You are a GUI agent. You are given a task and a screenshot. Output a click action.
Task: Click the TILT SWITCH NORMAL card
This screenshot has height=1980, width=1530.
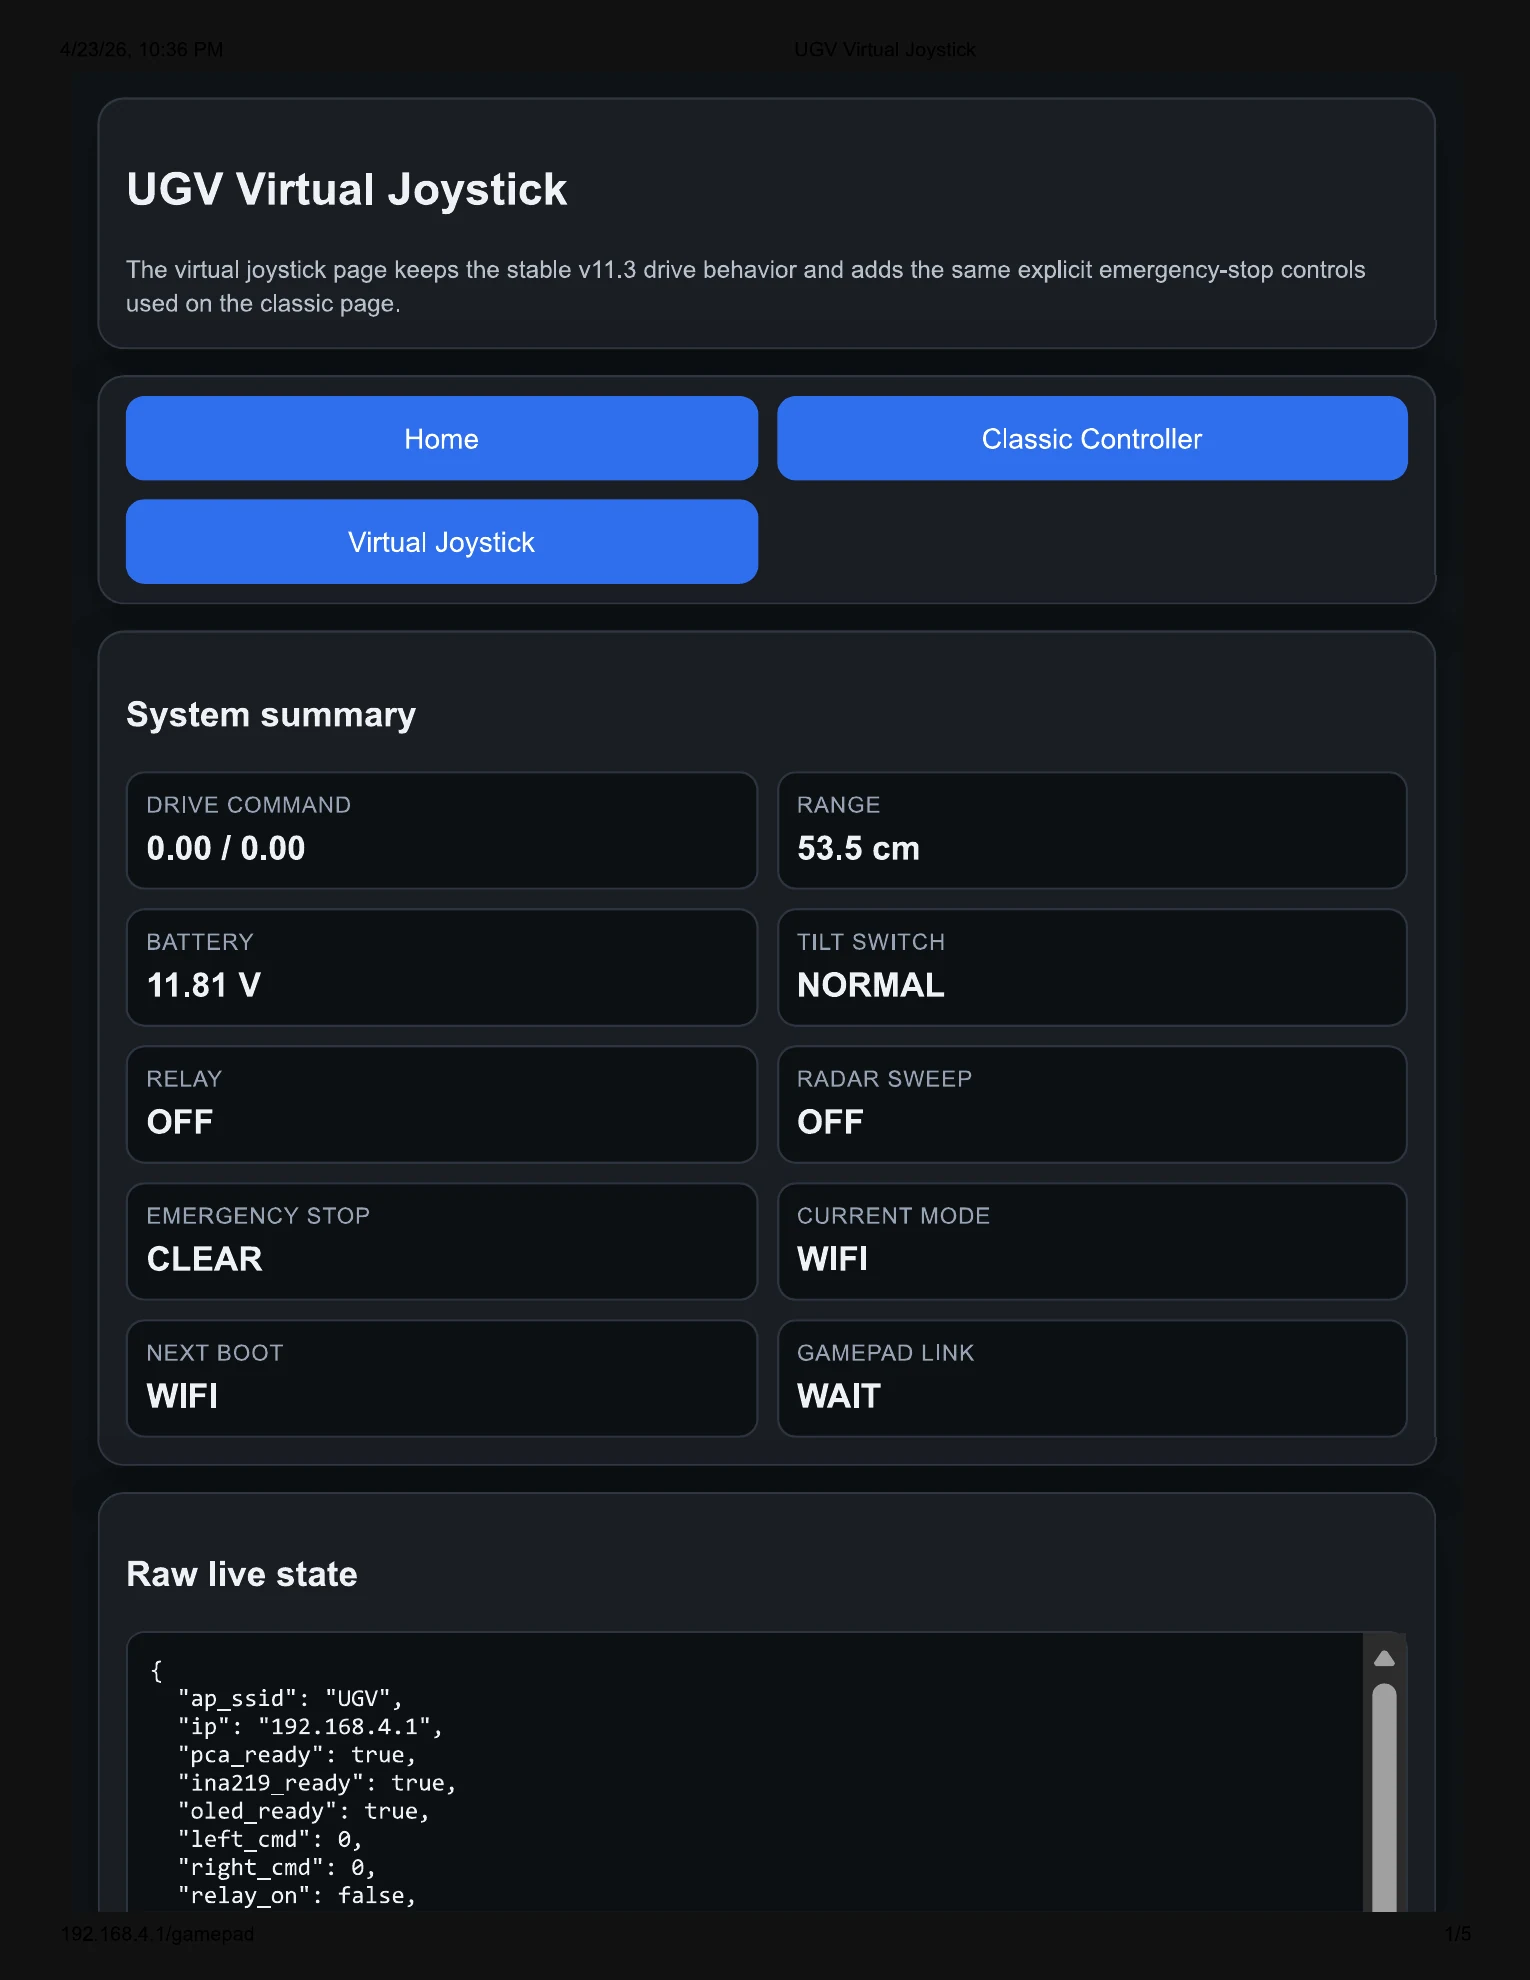pos(1092,967)
